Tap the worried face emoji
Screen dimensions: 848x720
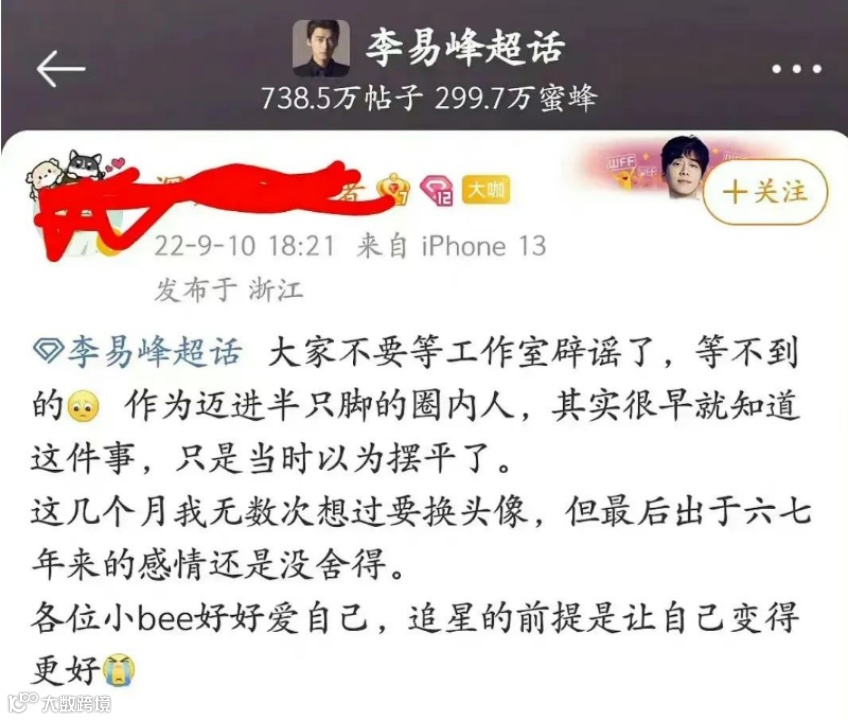83,406
